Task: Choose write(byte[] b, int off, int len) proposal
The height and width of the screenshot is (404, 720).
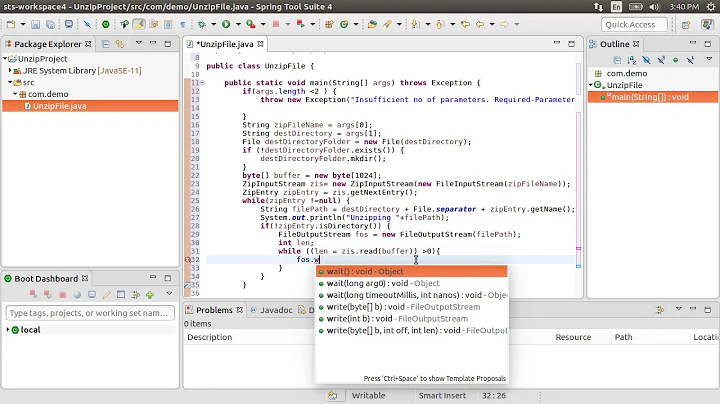Action: tap(411, 331)
